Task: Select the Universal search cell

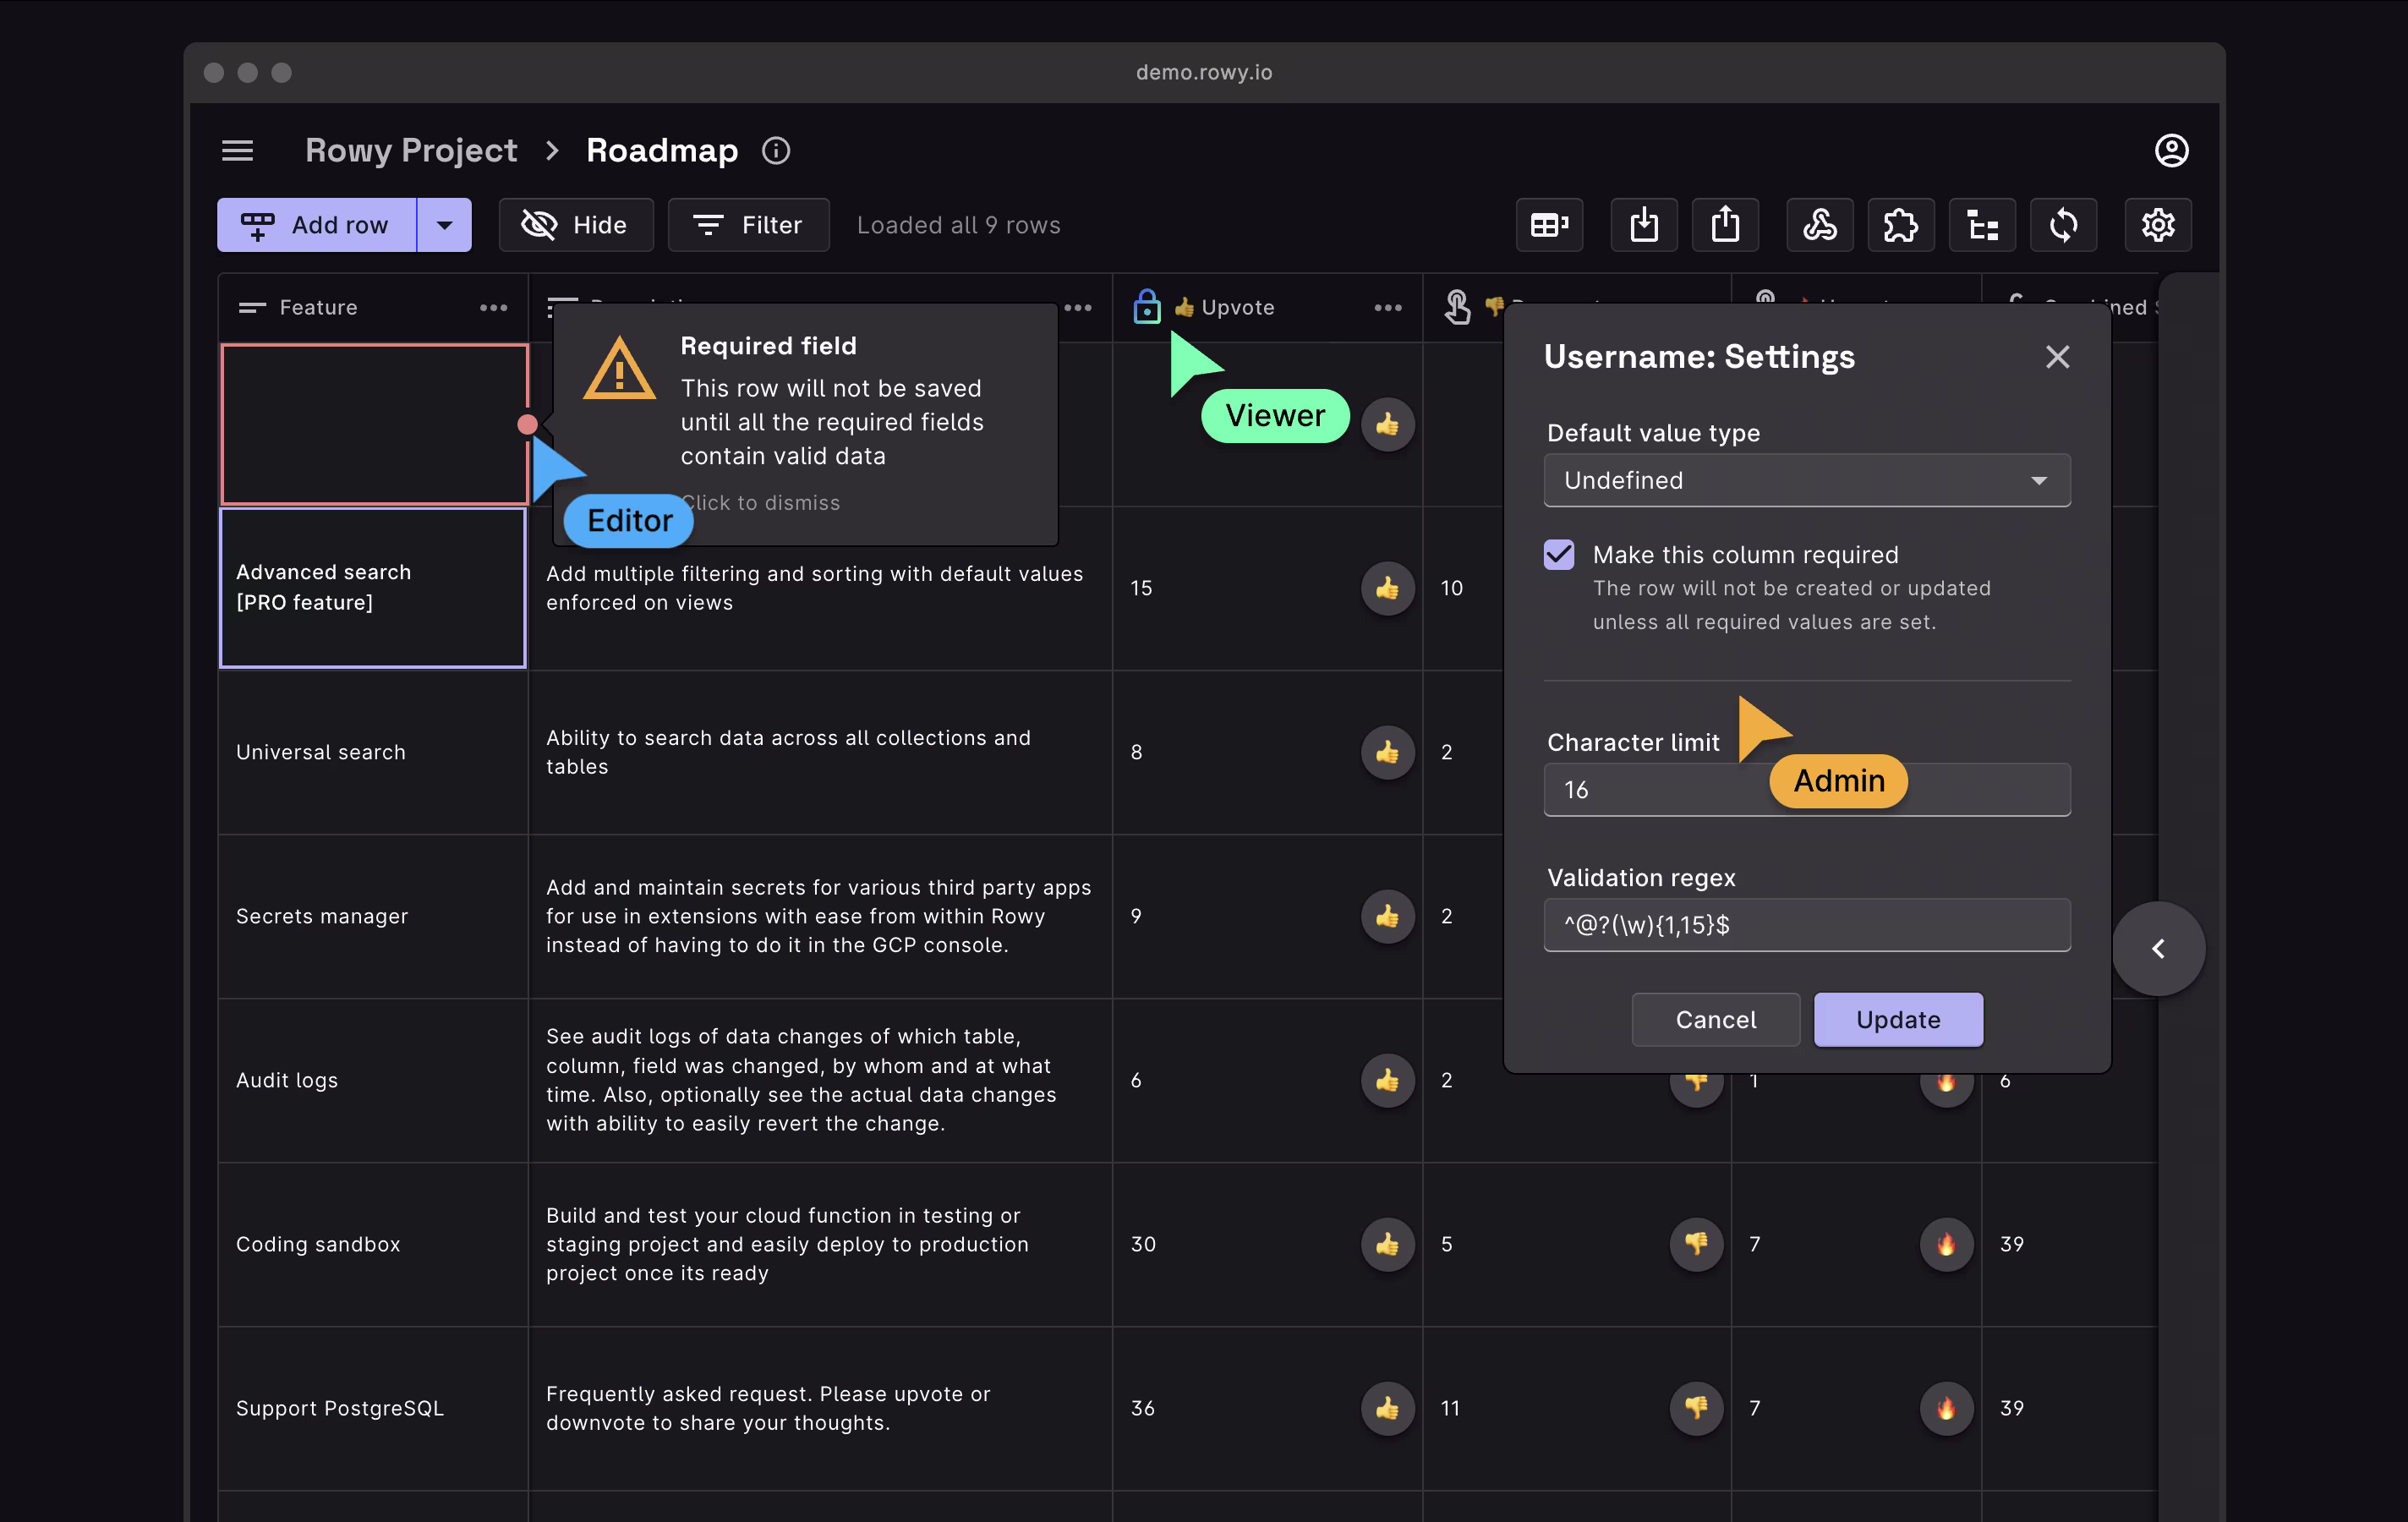Action: (373, 752)
